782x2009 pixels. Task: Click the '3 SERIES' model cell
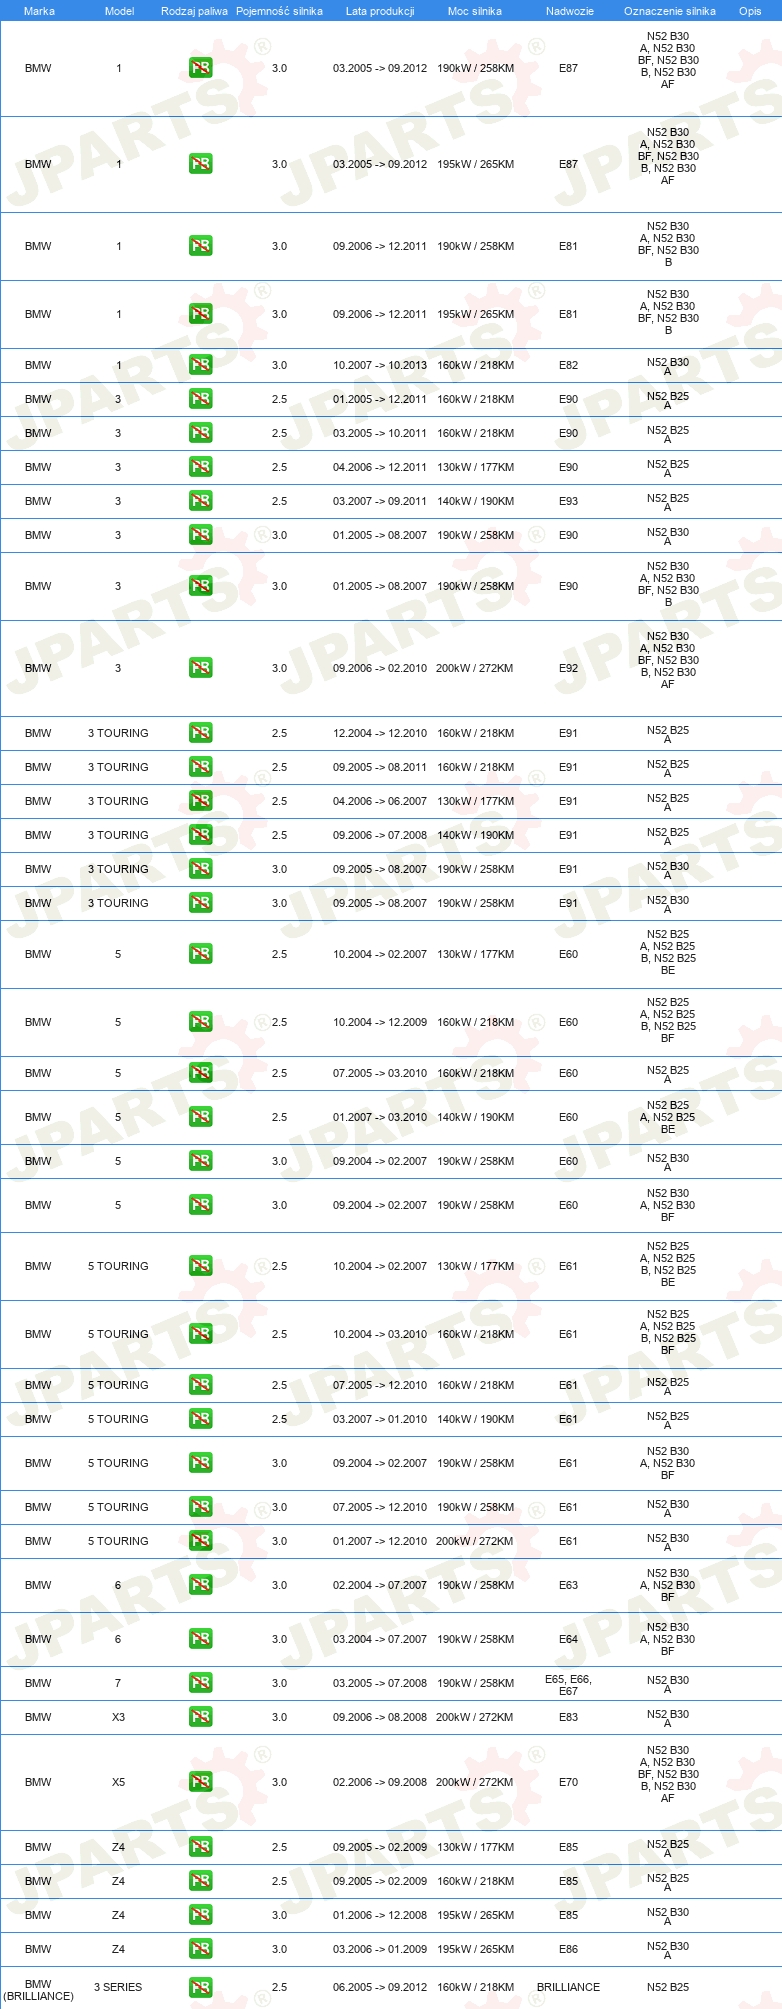coord(118,1987)
